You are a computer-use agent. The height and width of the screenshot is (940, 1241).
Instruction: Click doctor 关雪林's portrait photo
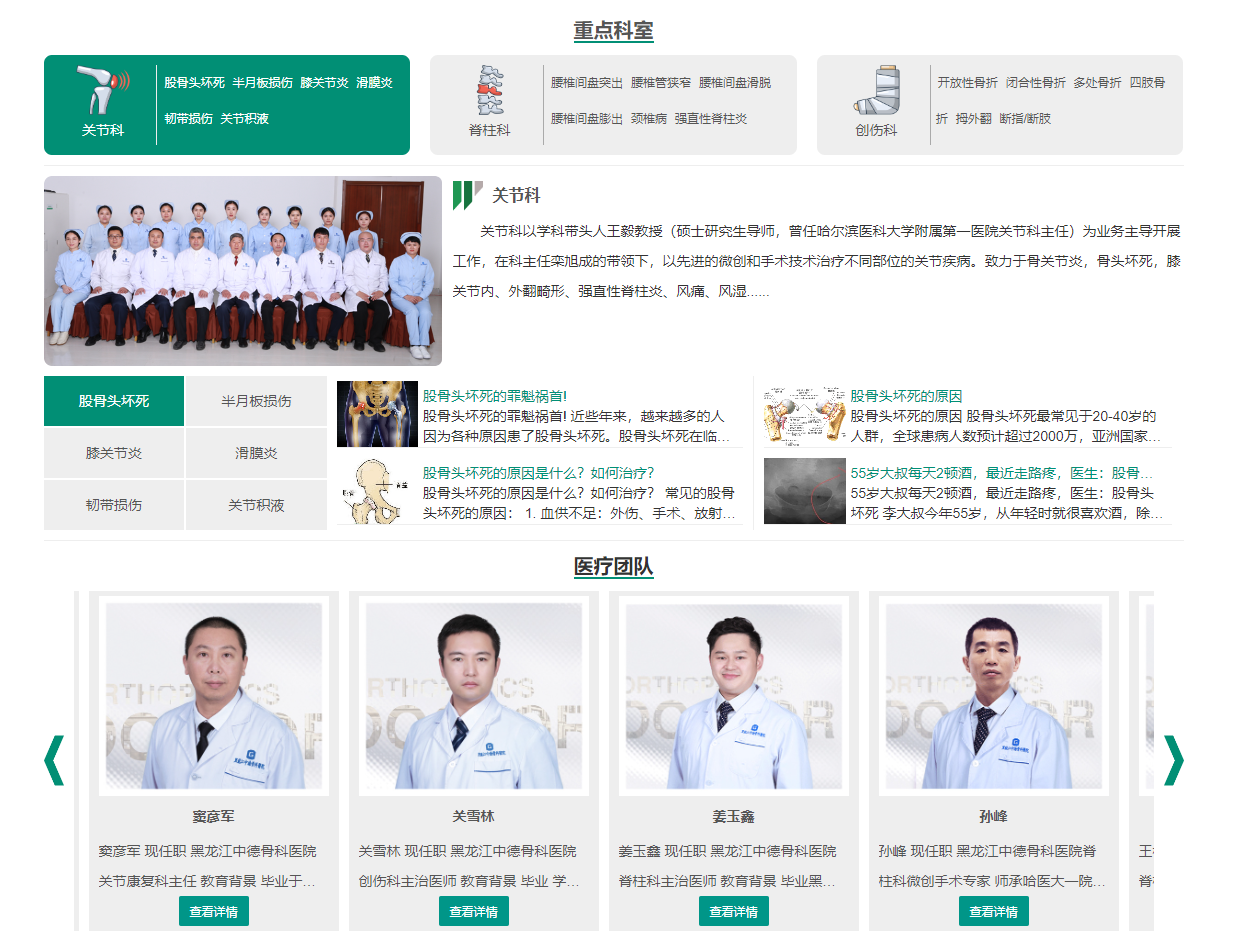pyautogui.click(x=474, y=696)
